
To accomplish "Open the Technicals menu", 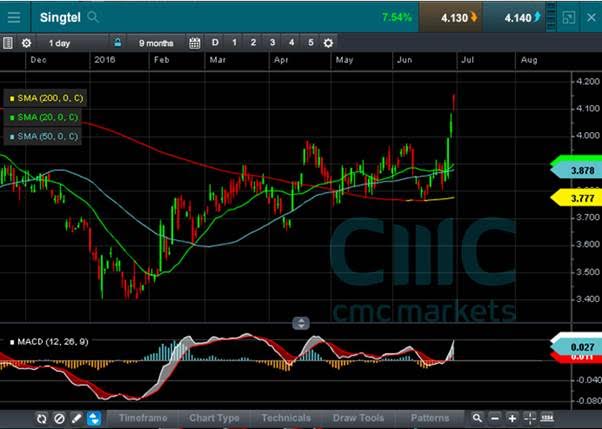I will point(286,418).
